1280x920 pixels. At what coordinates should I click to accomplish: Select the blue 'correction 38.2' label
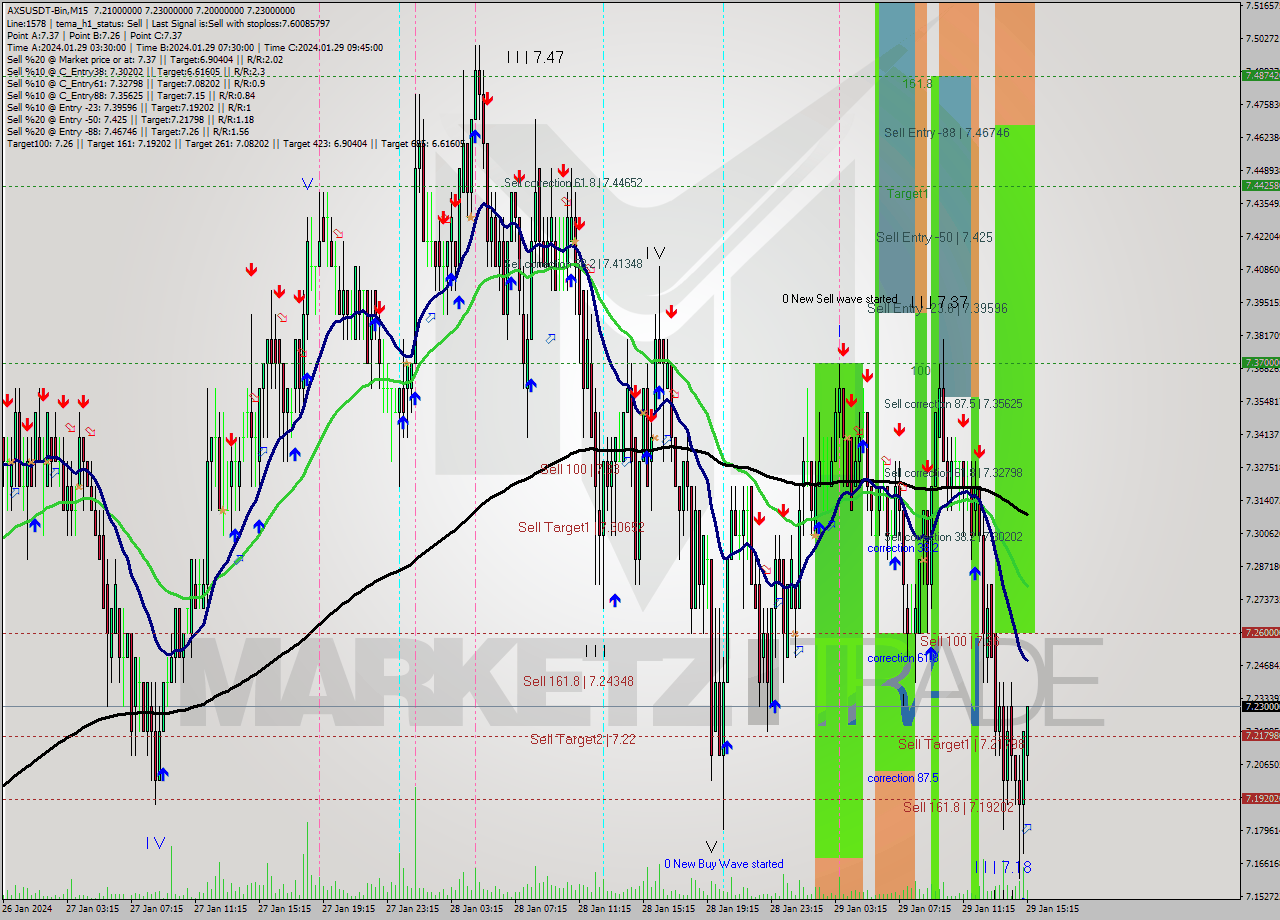[902, 548]
